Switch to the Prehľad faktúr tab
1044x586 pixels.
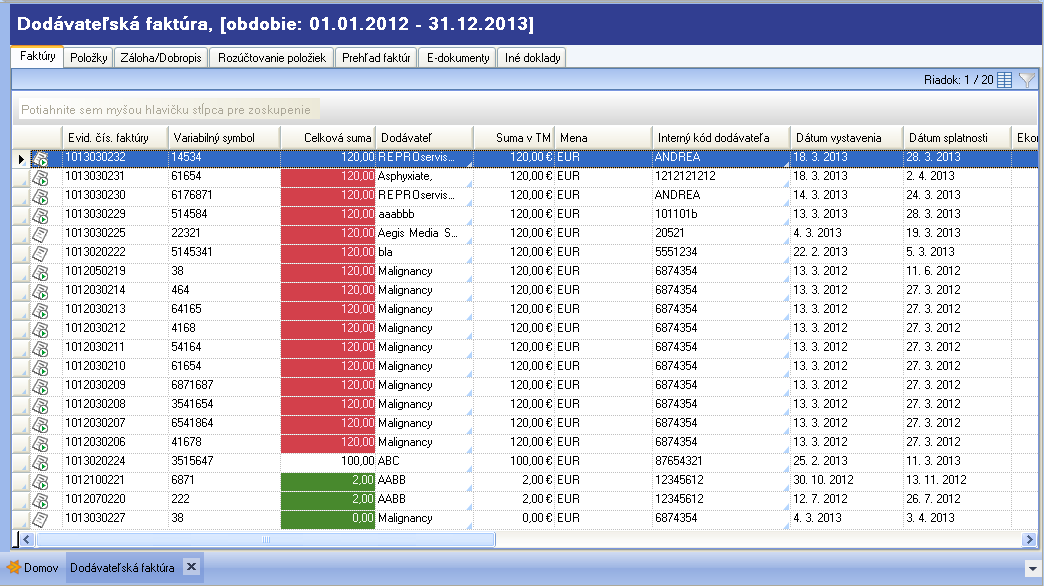click(x=376, y=58)
